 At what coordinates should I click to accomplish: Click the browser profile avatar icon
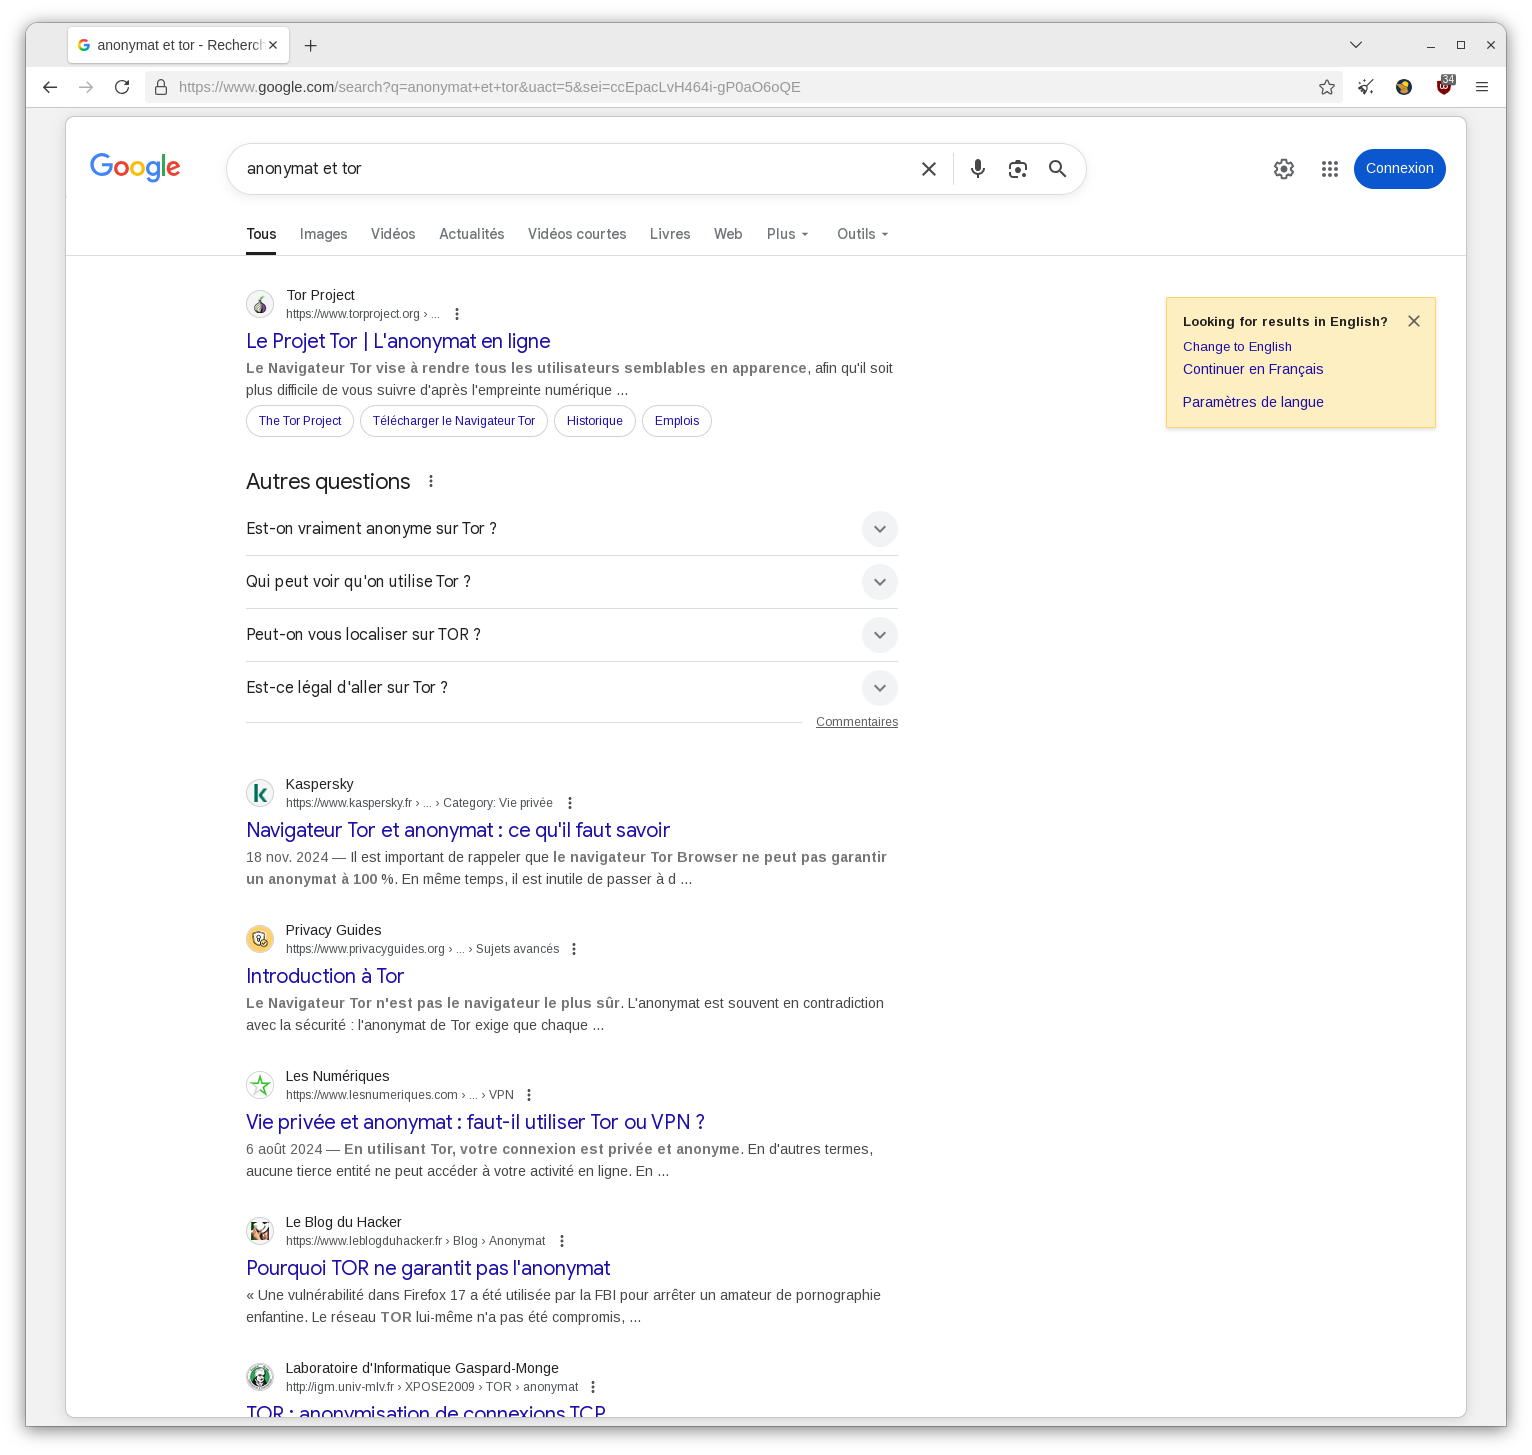[1403, 87]
